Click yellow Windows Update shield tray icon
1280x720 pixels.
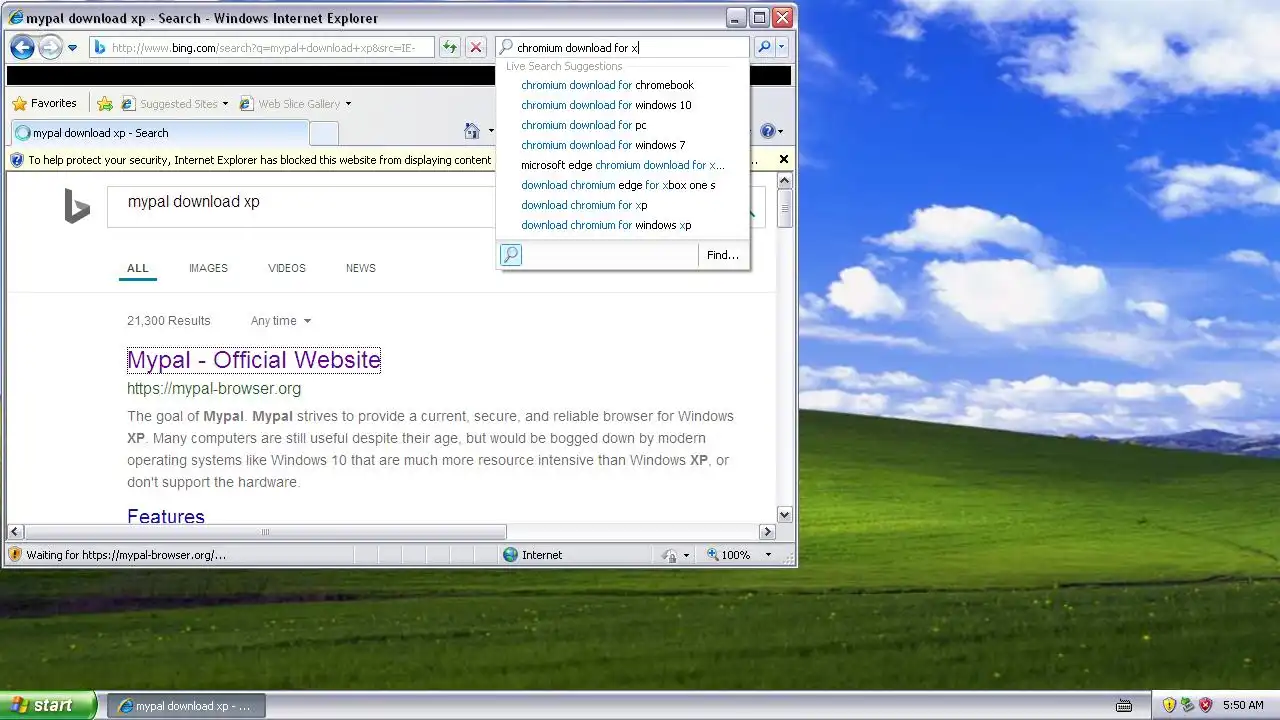coord(1168,705)
